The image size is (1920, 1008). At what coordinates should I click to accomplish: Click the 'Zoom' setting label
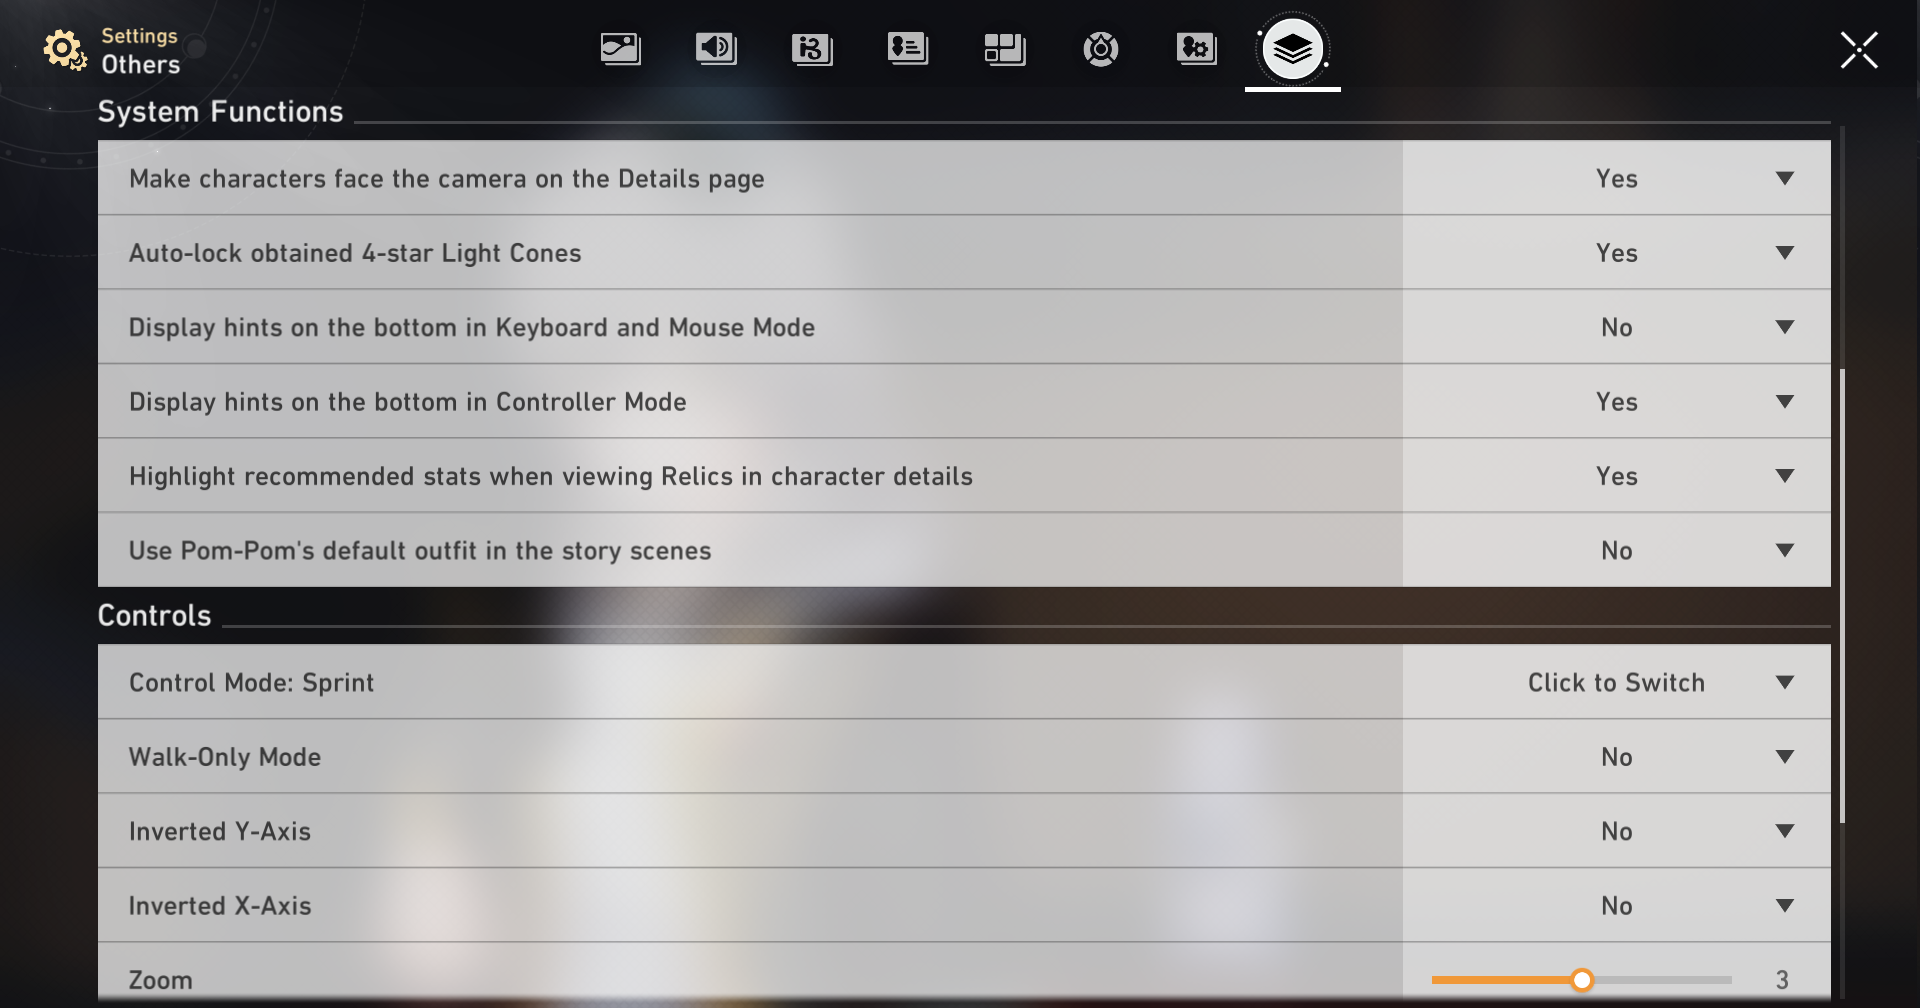click(160, 980)
